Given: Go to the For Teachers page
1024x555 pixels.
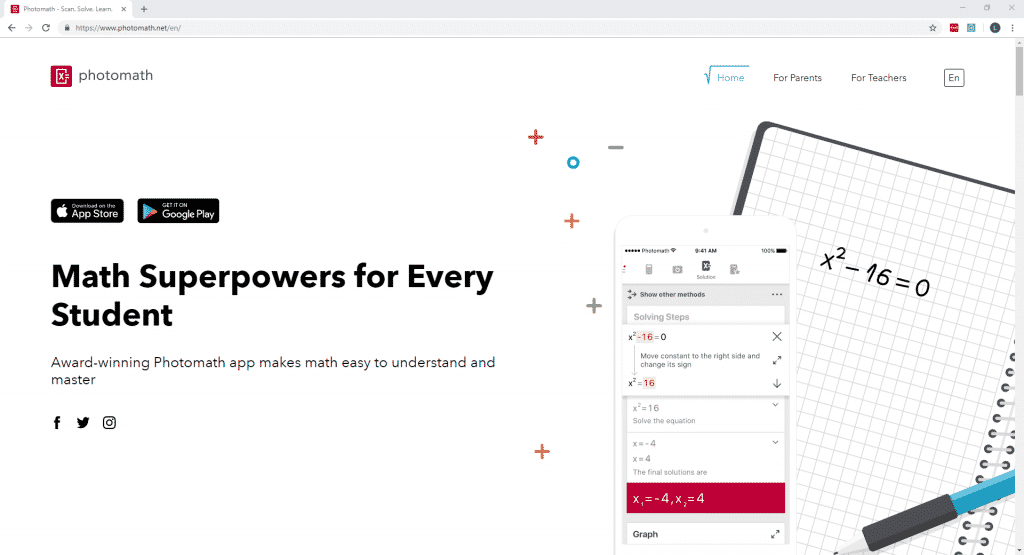Looking at the screenshot, I should [878, 78].
